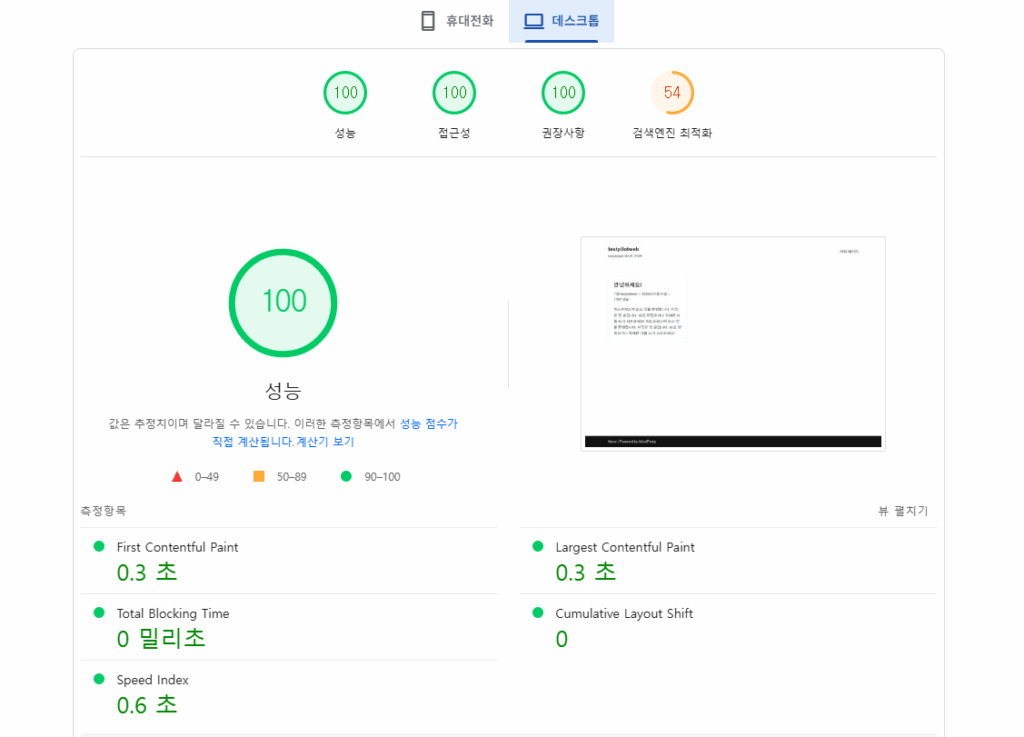The image size is (1024, 737).
Task: Open the 접근성 score gauge
Action: pyautogui.click(x=454, y=93)
